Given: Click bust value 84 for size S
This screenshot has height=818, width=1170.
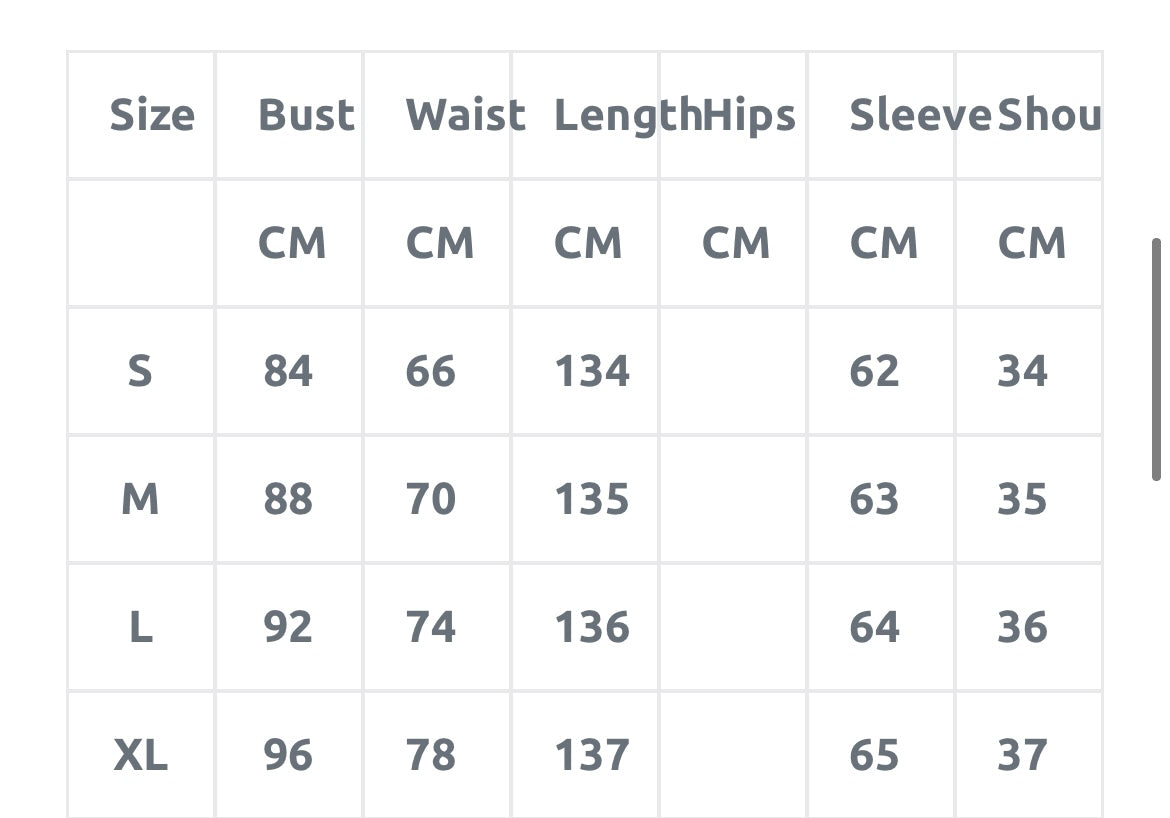Looking at the screenshot, I should pos(288,372).
